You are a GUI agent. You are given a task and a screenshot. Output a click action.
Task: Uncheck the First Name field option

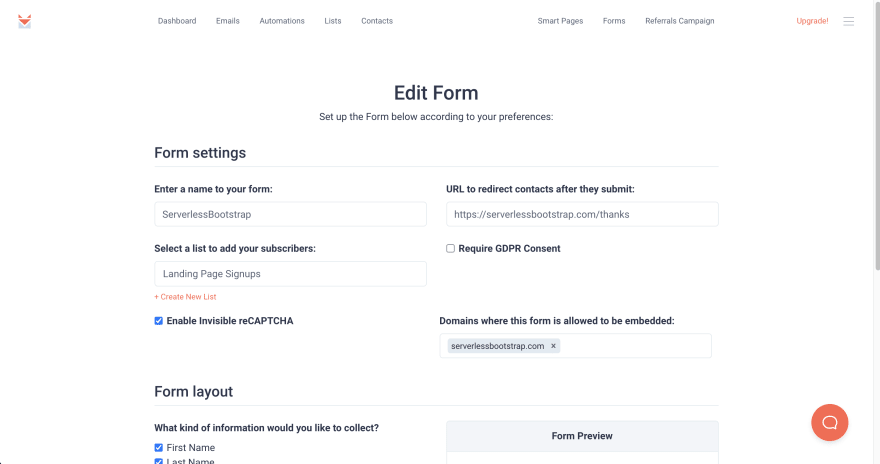pyautogui.click(x=158, y=448)
